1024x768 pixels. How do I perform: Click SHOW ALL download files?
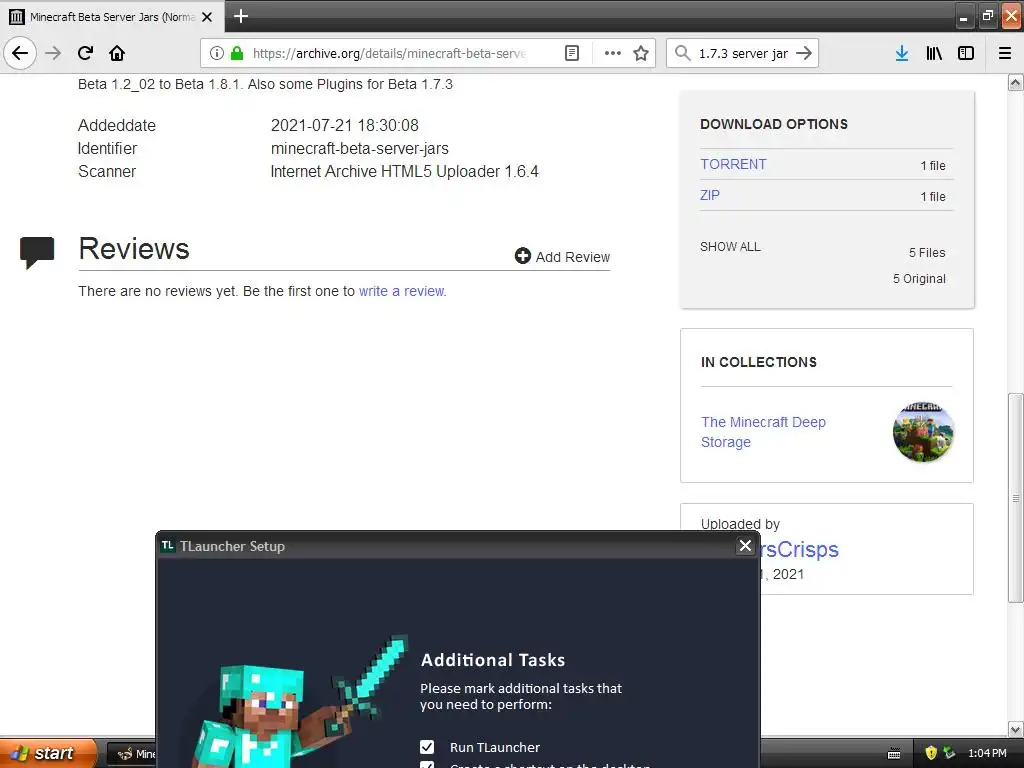[x=730, y=247]
